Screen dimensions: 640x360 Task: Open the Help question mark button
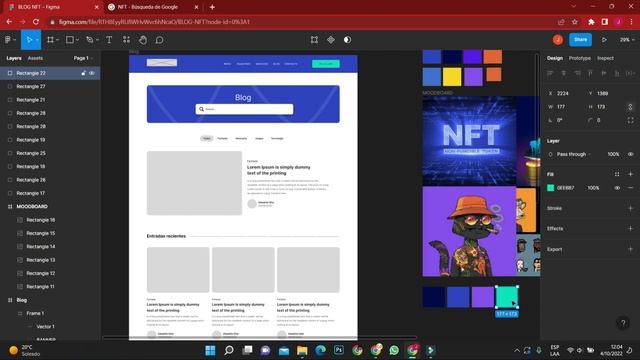(x=623, y=323)
